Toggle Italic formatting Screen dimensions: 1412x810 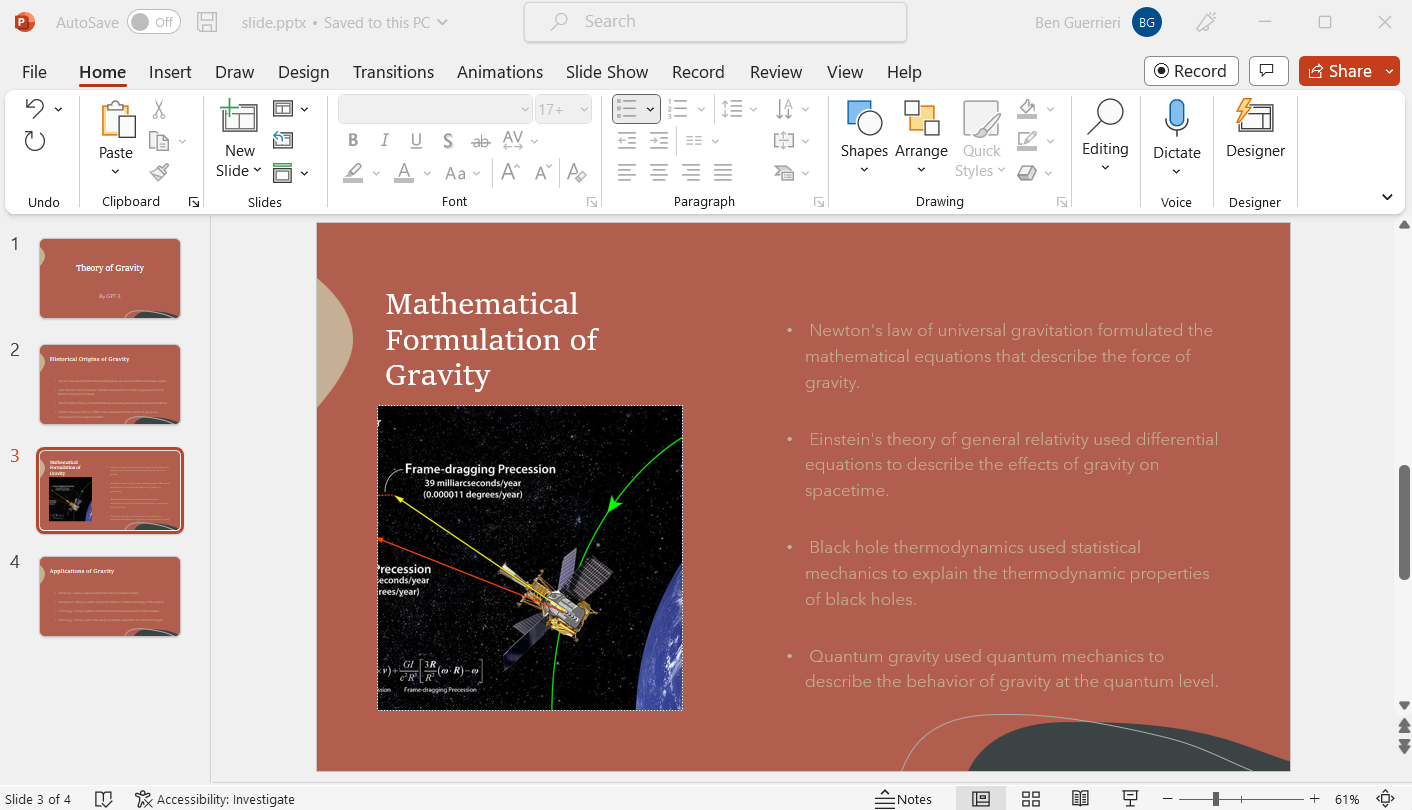click(384, 141)
